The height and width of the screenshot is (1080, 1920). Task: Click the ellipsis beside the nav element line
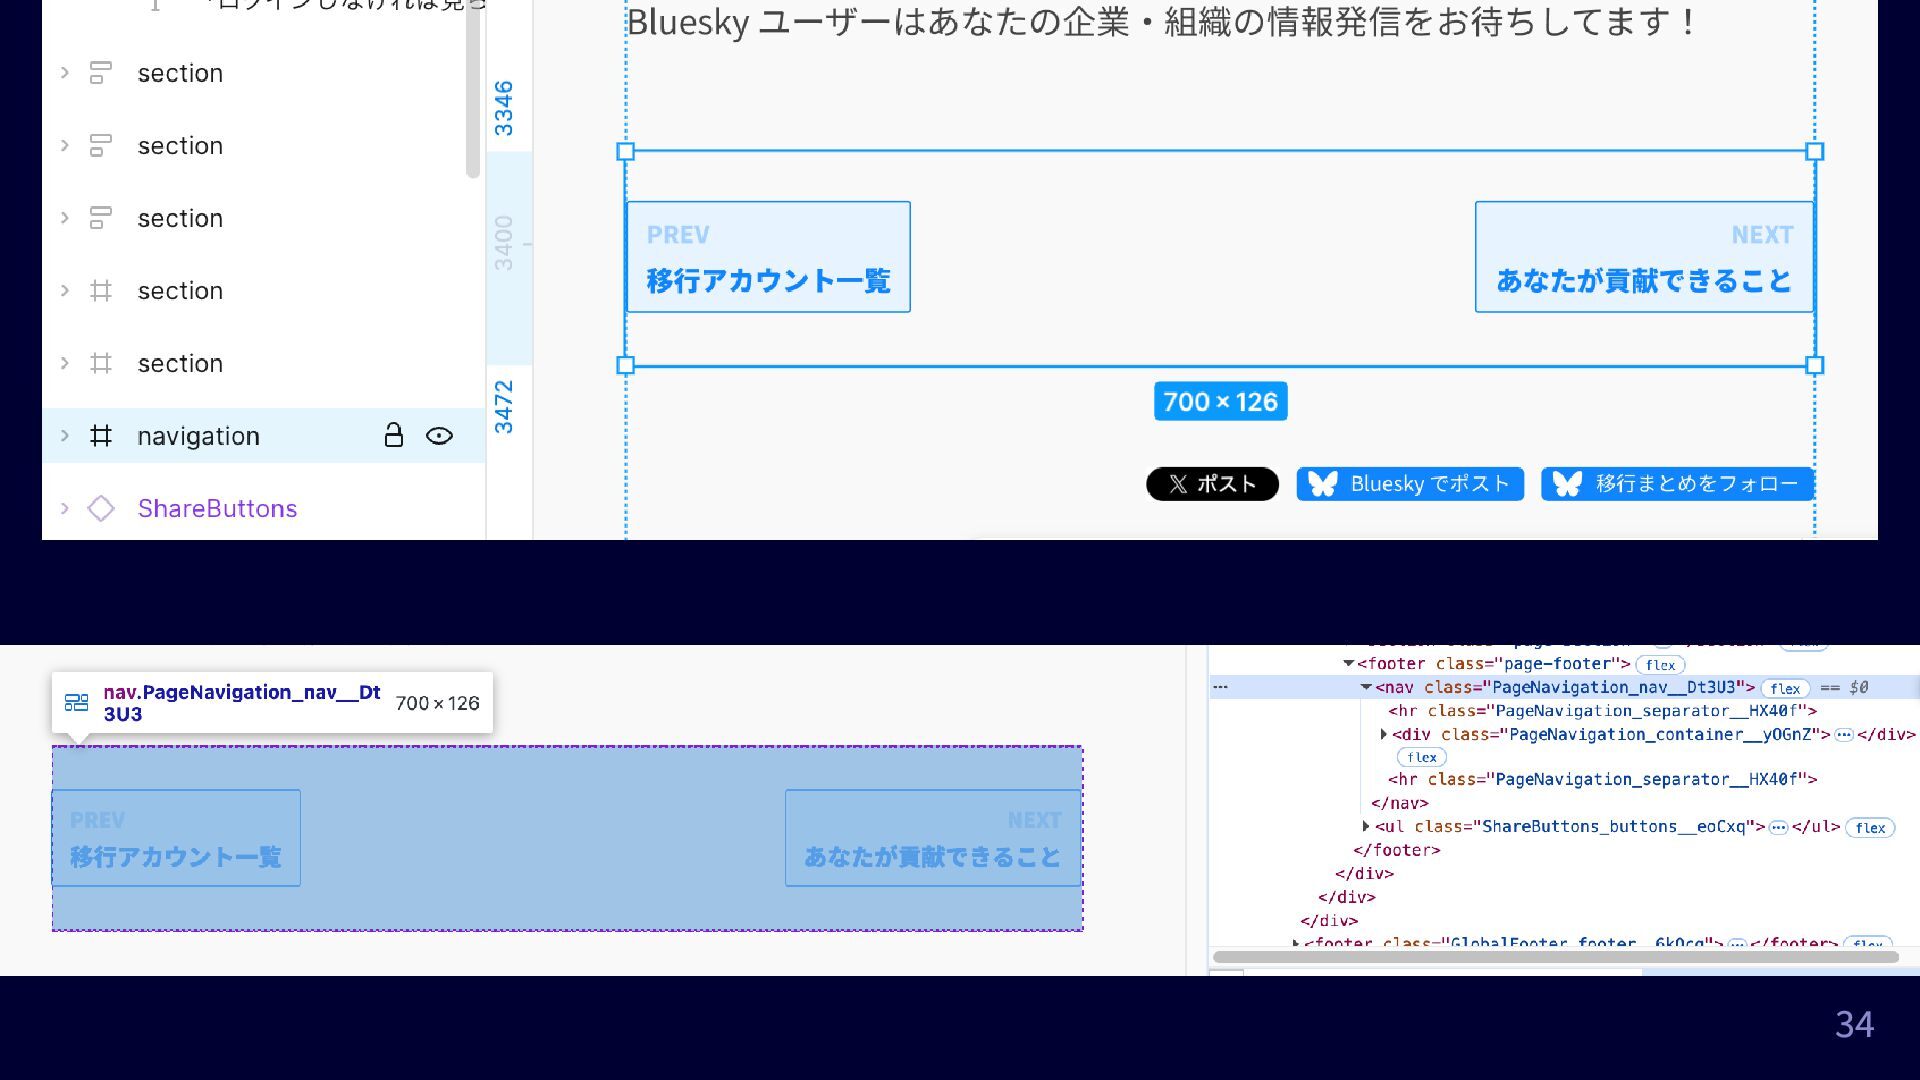click(1220, 687)
